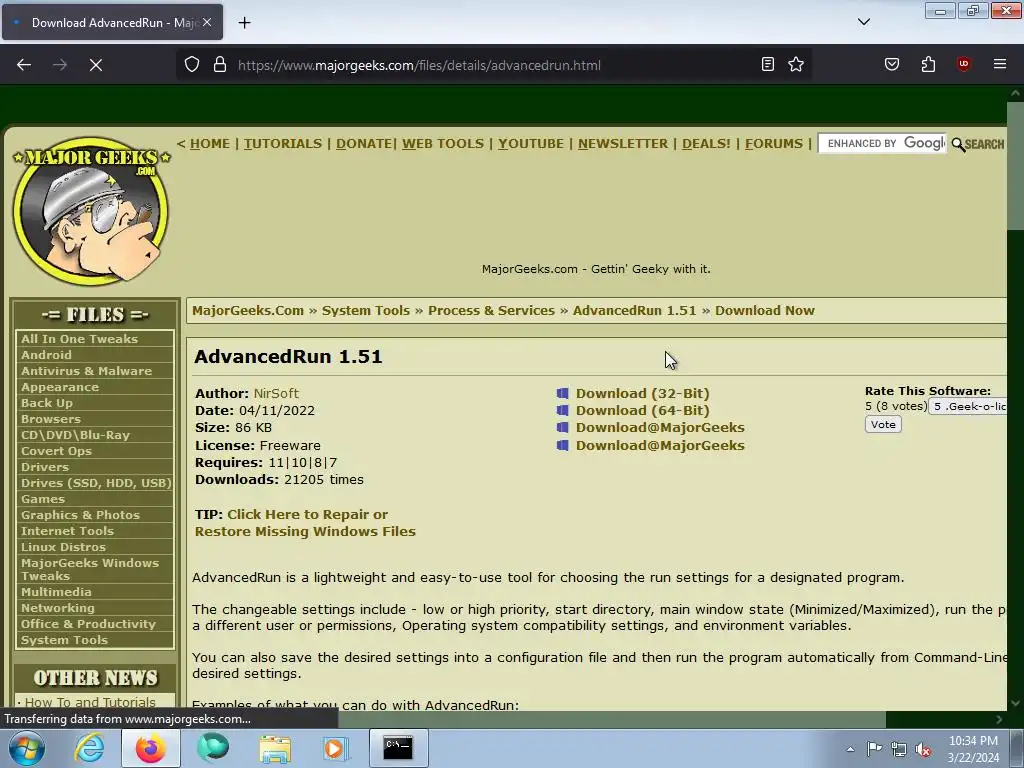Open Windows Explorer folder in taskbar
Screen dimensions: 1024x768
pyautogui.click(x=275, y=748)
